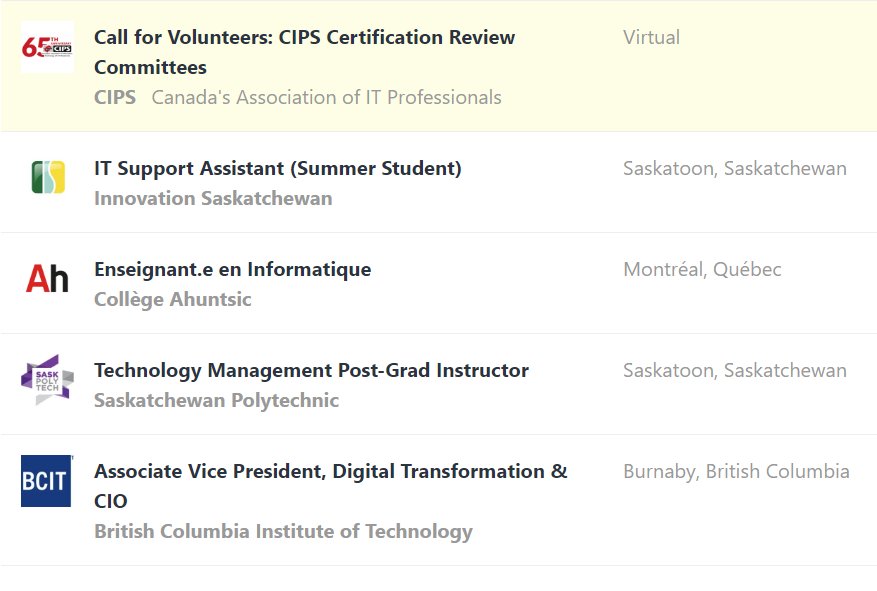Click the Montréal, Québec location text
The image size is (877, 591).
tap(702, 269)
